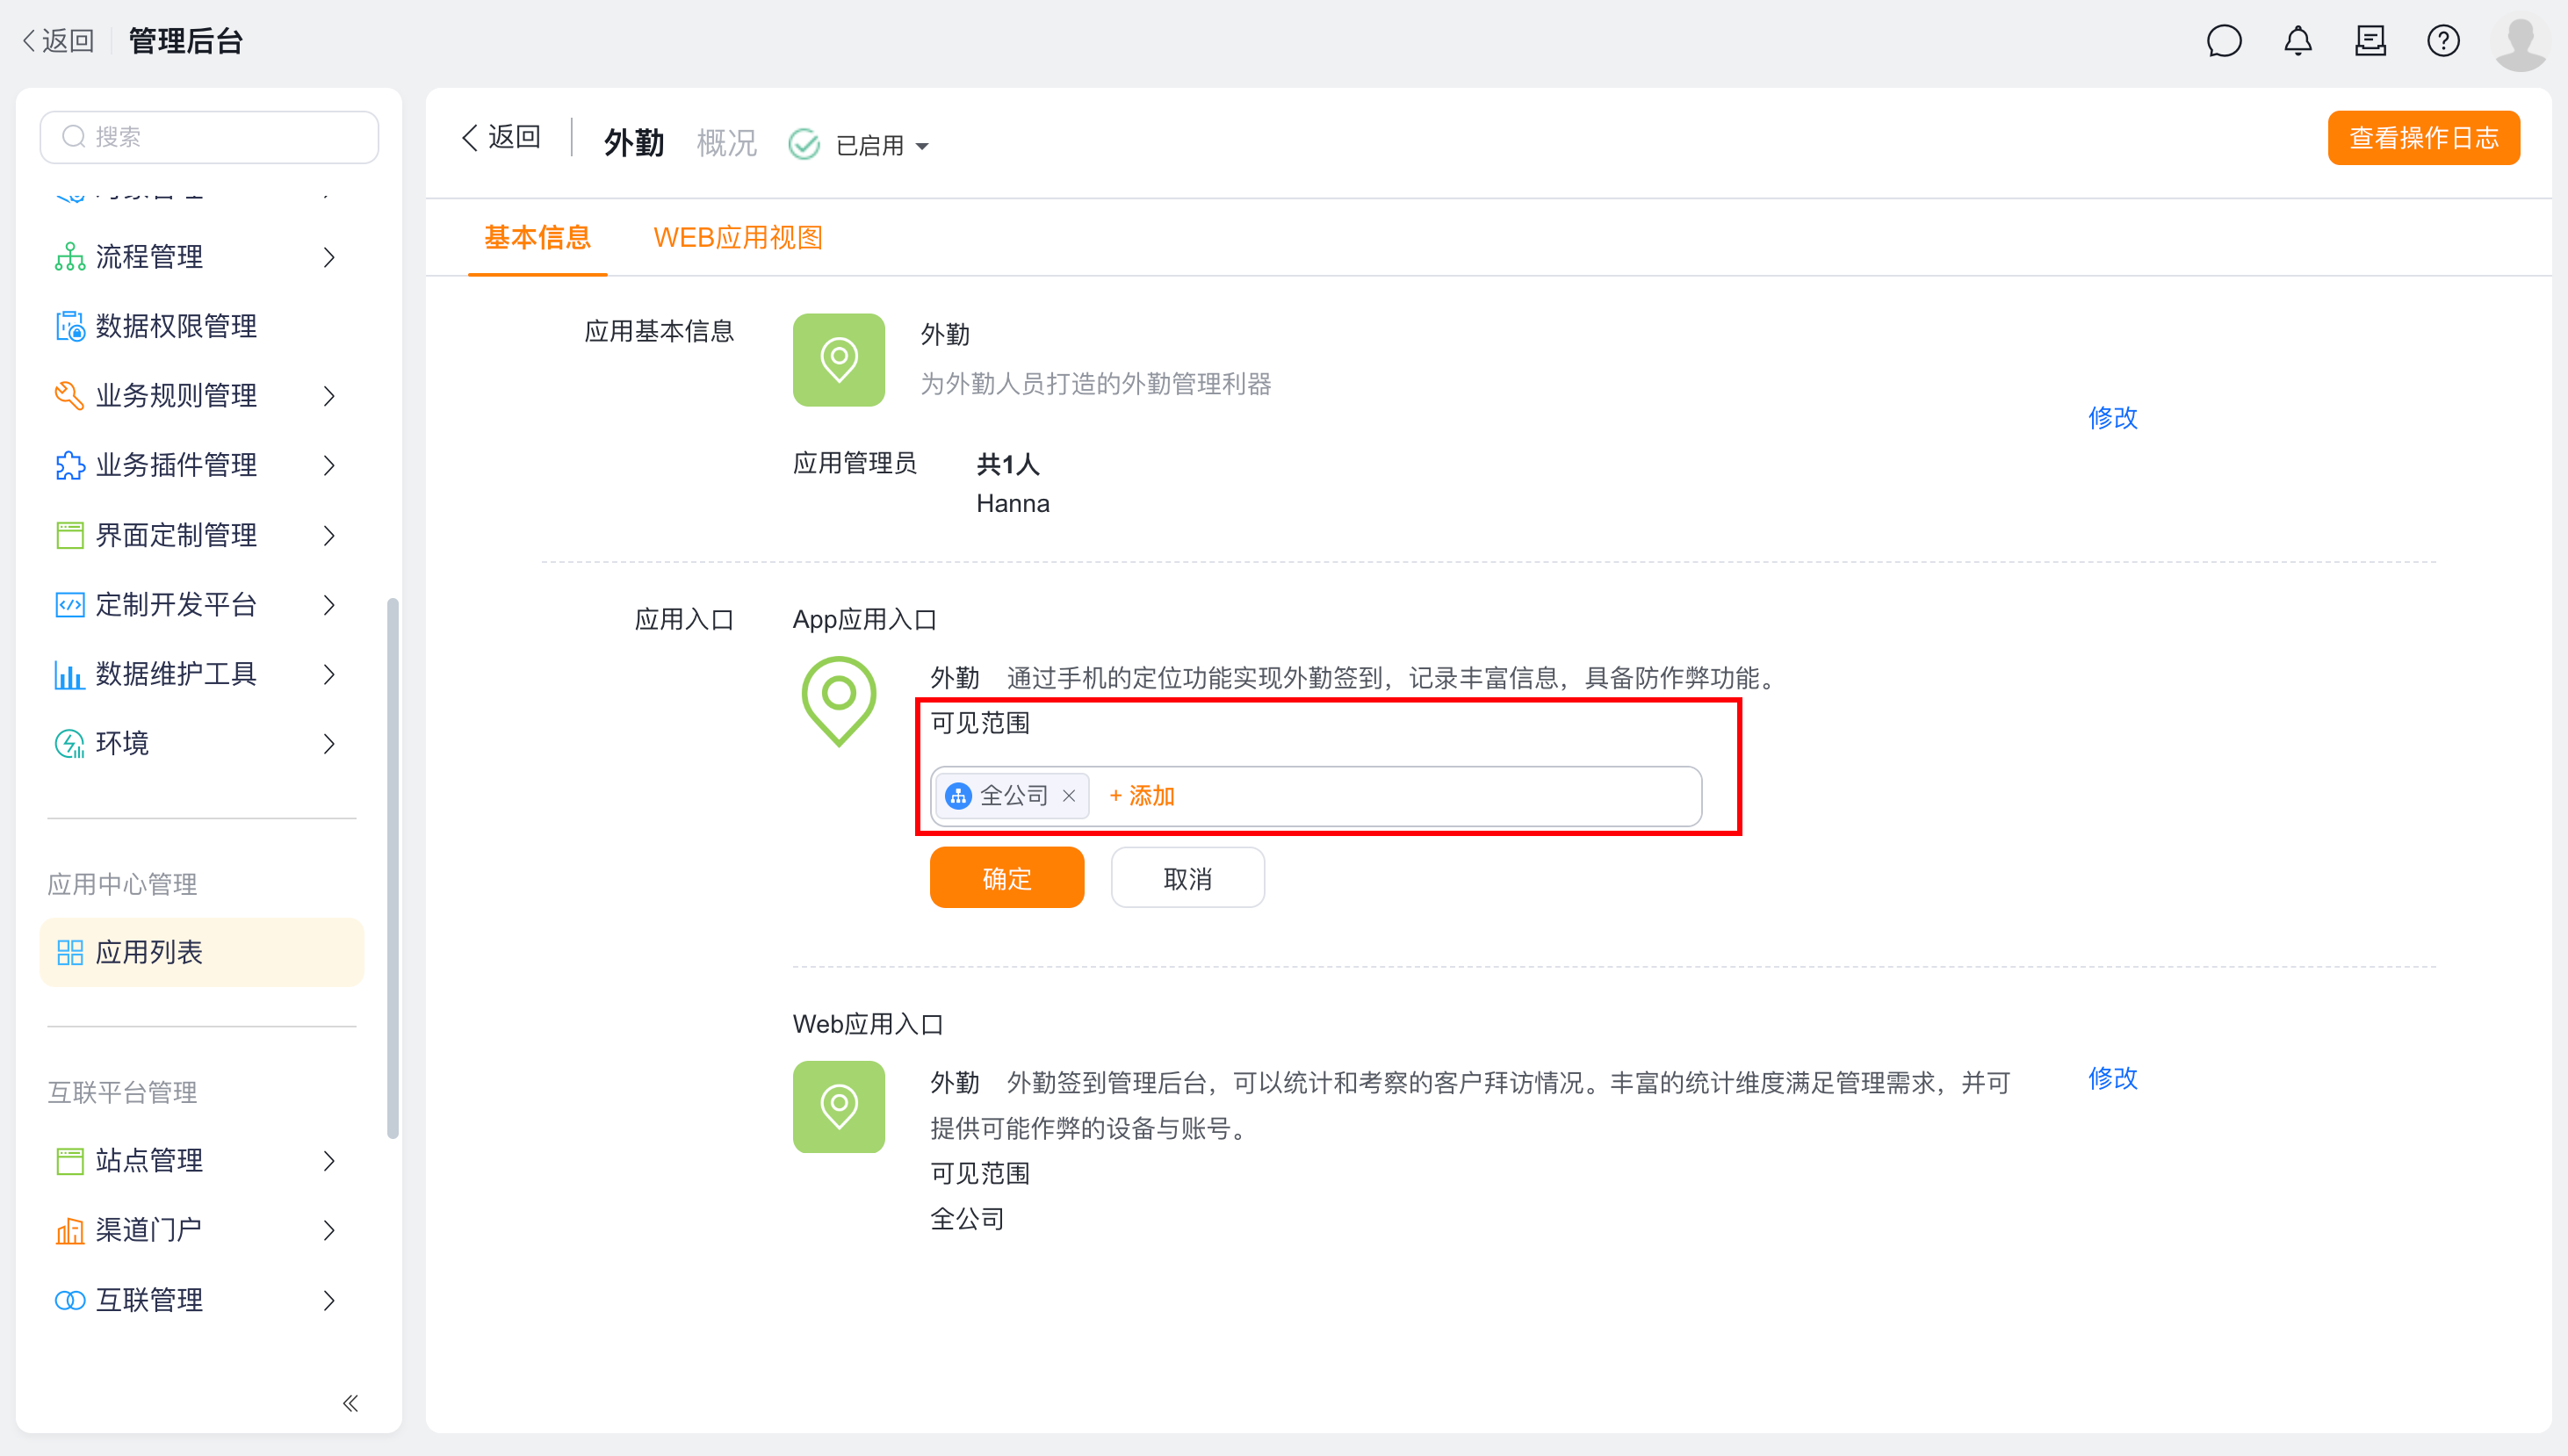Click the 业务规则管理 wrench icon
Image resolution: width=2568 pixels, height=1456 pixels.
click(70, 396)
